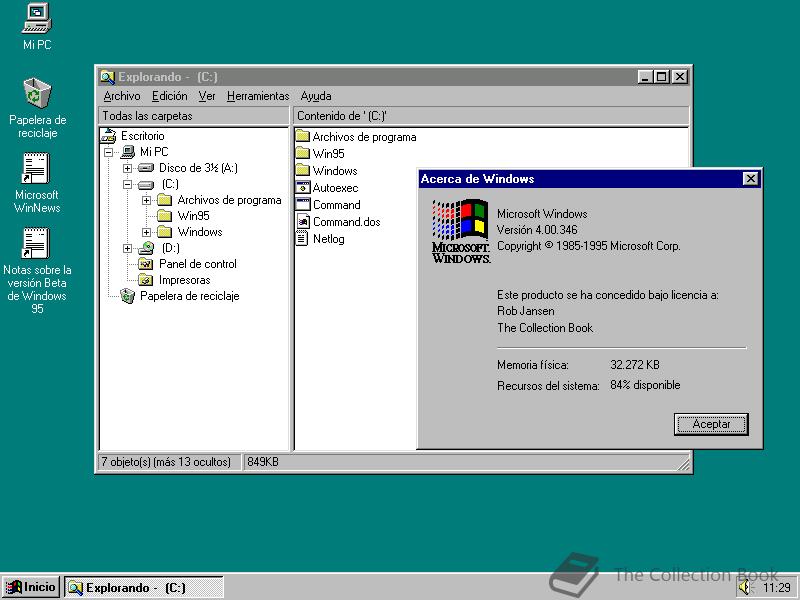Viewport: 800px width, 600px height.
Task: Click the Impresoras tree label
Action: [x=185, y=280]
